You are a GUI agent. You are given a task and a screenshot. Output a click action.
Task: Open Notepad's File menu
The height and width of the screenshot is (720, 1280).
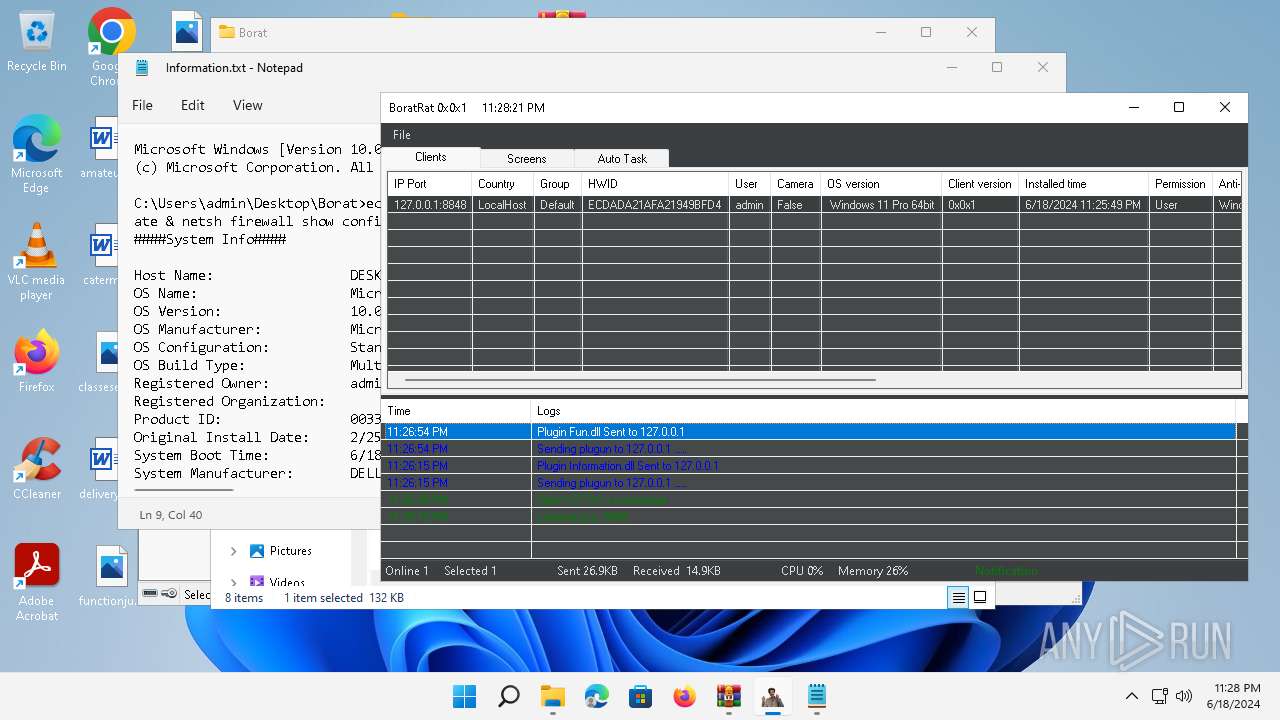click(x=143, y=105)
